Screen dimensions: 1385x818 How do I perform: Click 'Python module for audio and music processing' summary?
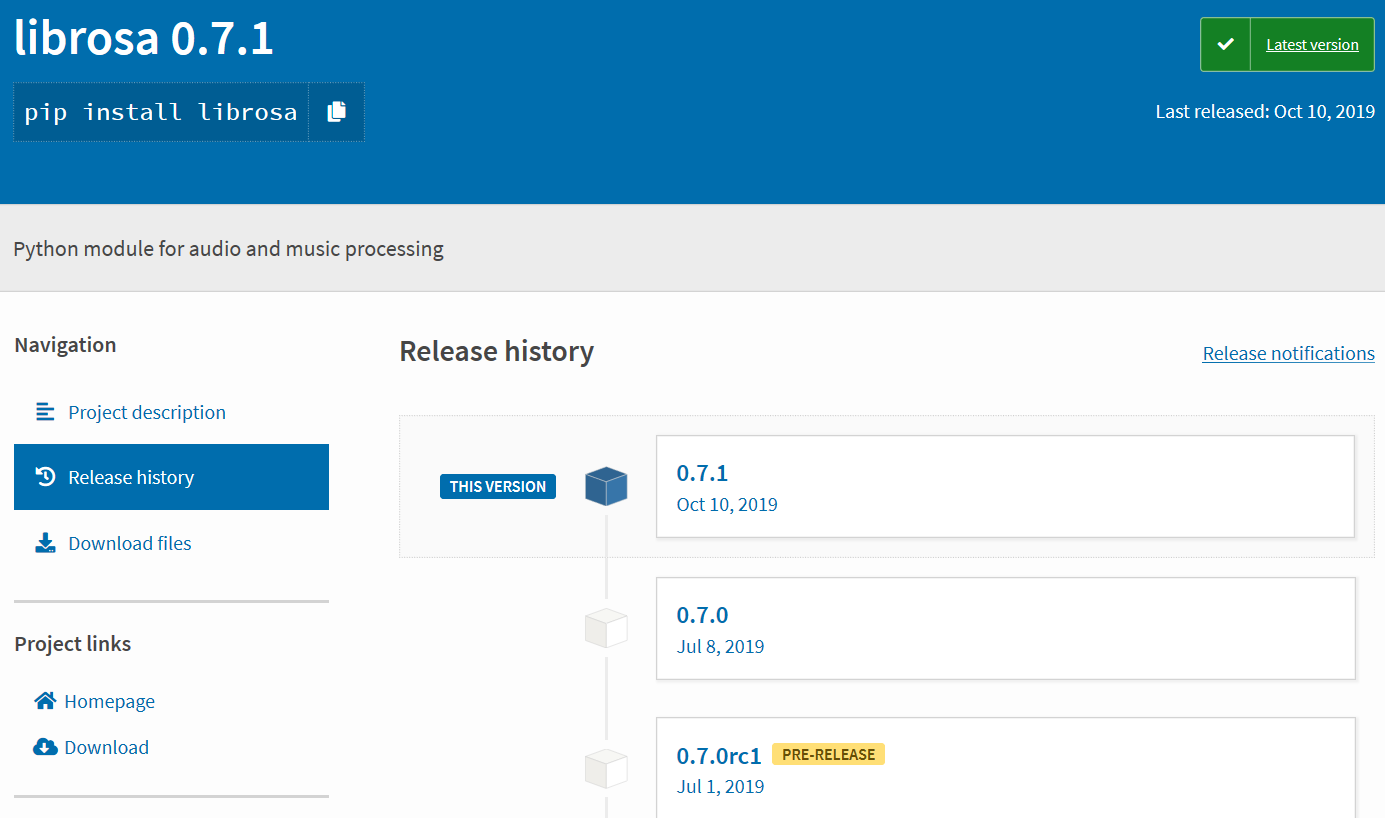point(228,248)
